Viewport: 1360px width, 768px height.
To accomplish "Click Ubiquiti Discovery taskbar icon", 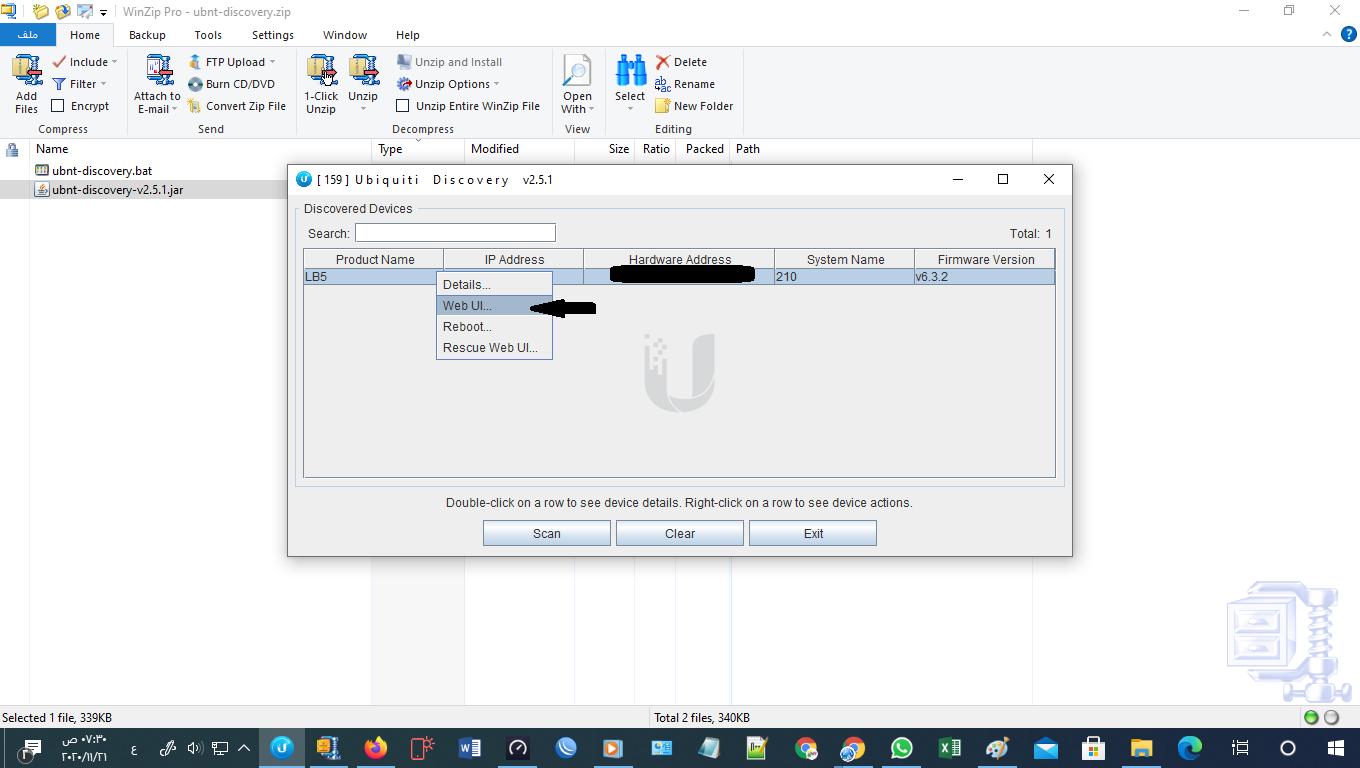I will [283, 747].
